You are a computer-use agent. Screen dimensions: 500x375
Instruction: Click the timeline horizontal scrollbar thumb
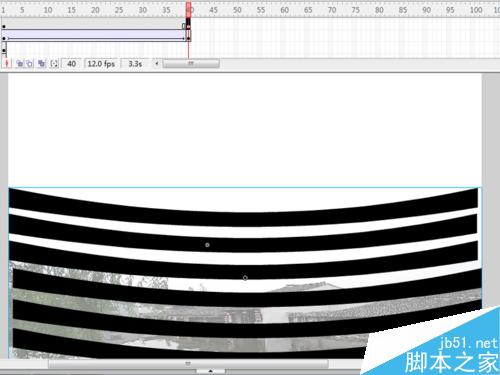pos(191,63)
